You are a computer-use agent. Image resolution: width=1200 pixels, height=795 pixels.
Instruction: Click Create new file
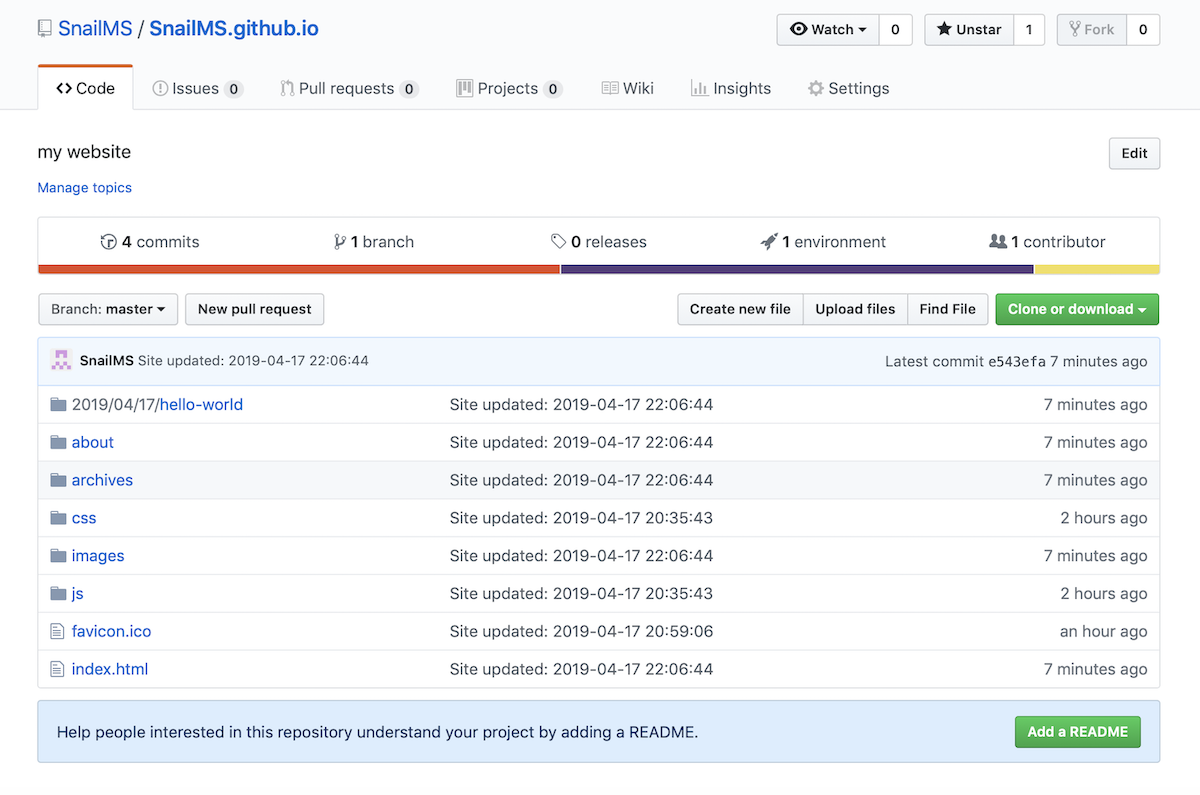pos(740,309)
